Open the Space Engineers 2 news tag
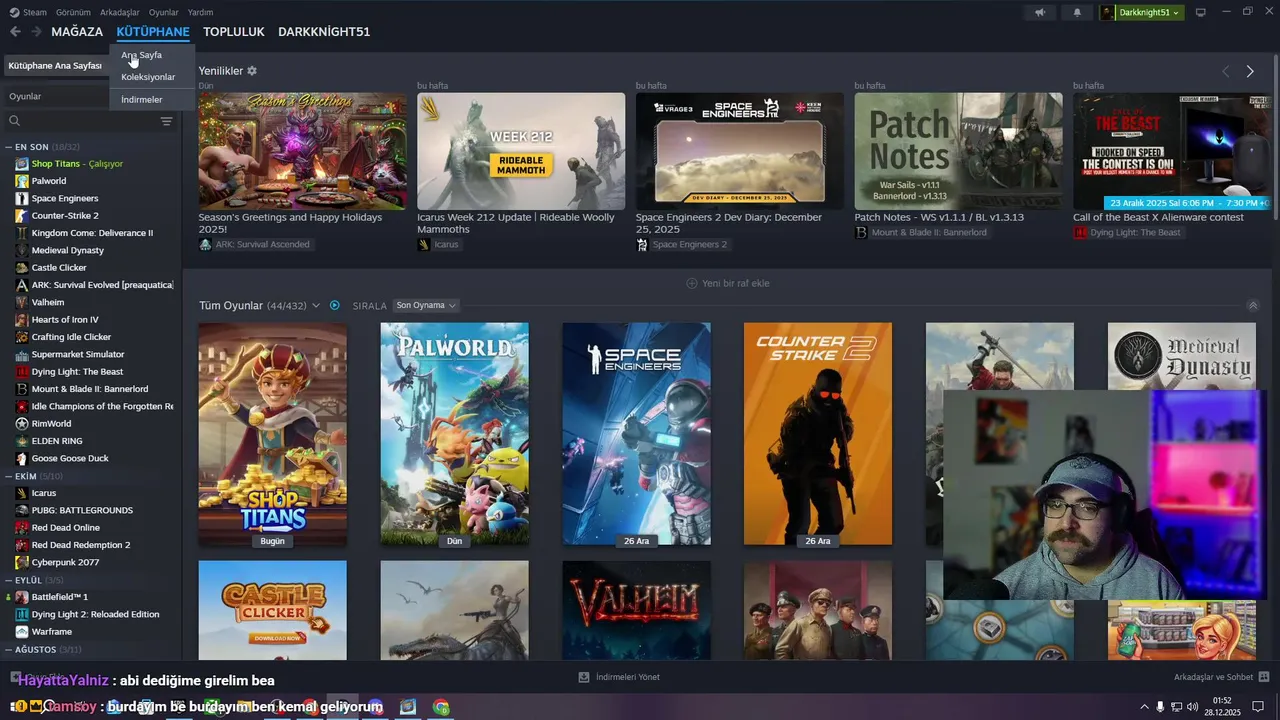1280x720 pixels. tap(682, 244)
